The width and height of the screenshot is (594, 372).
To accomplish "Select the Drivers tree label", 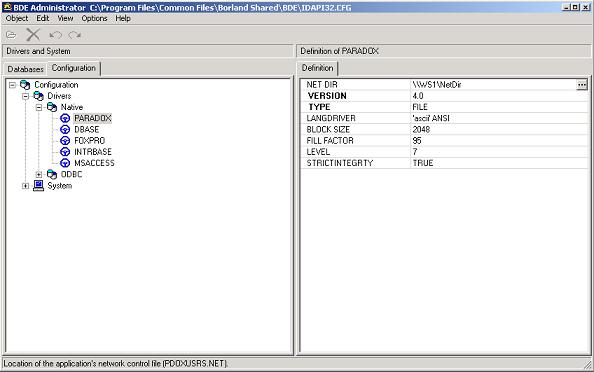I will [x=59, y=96].
